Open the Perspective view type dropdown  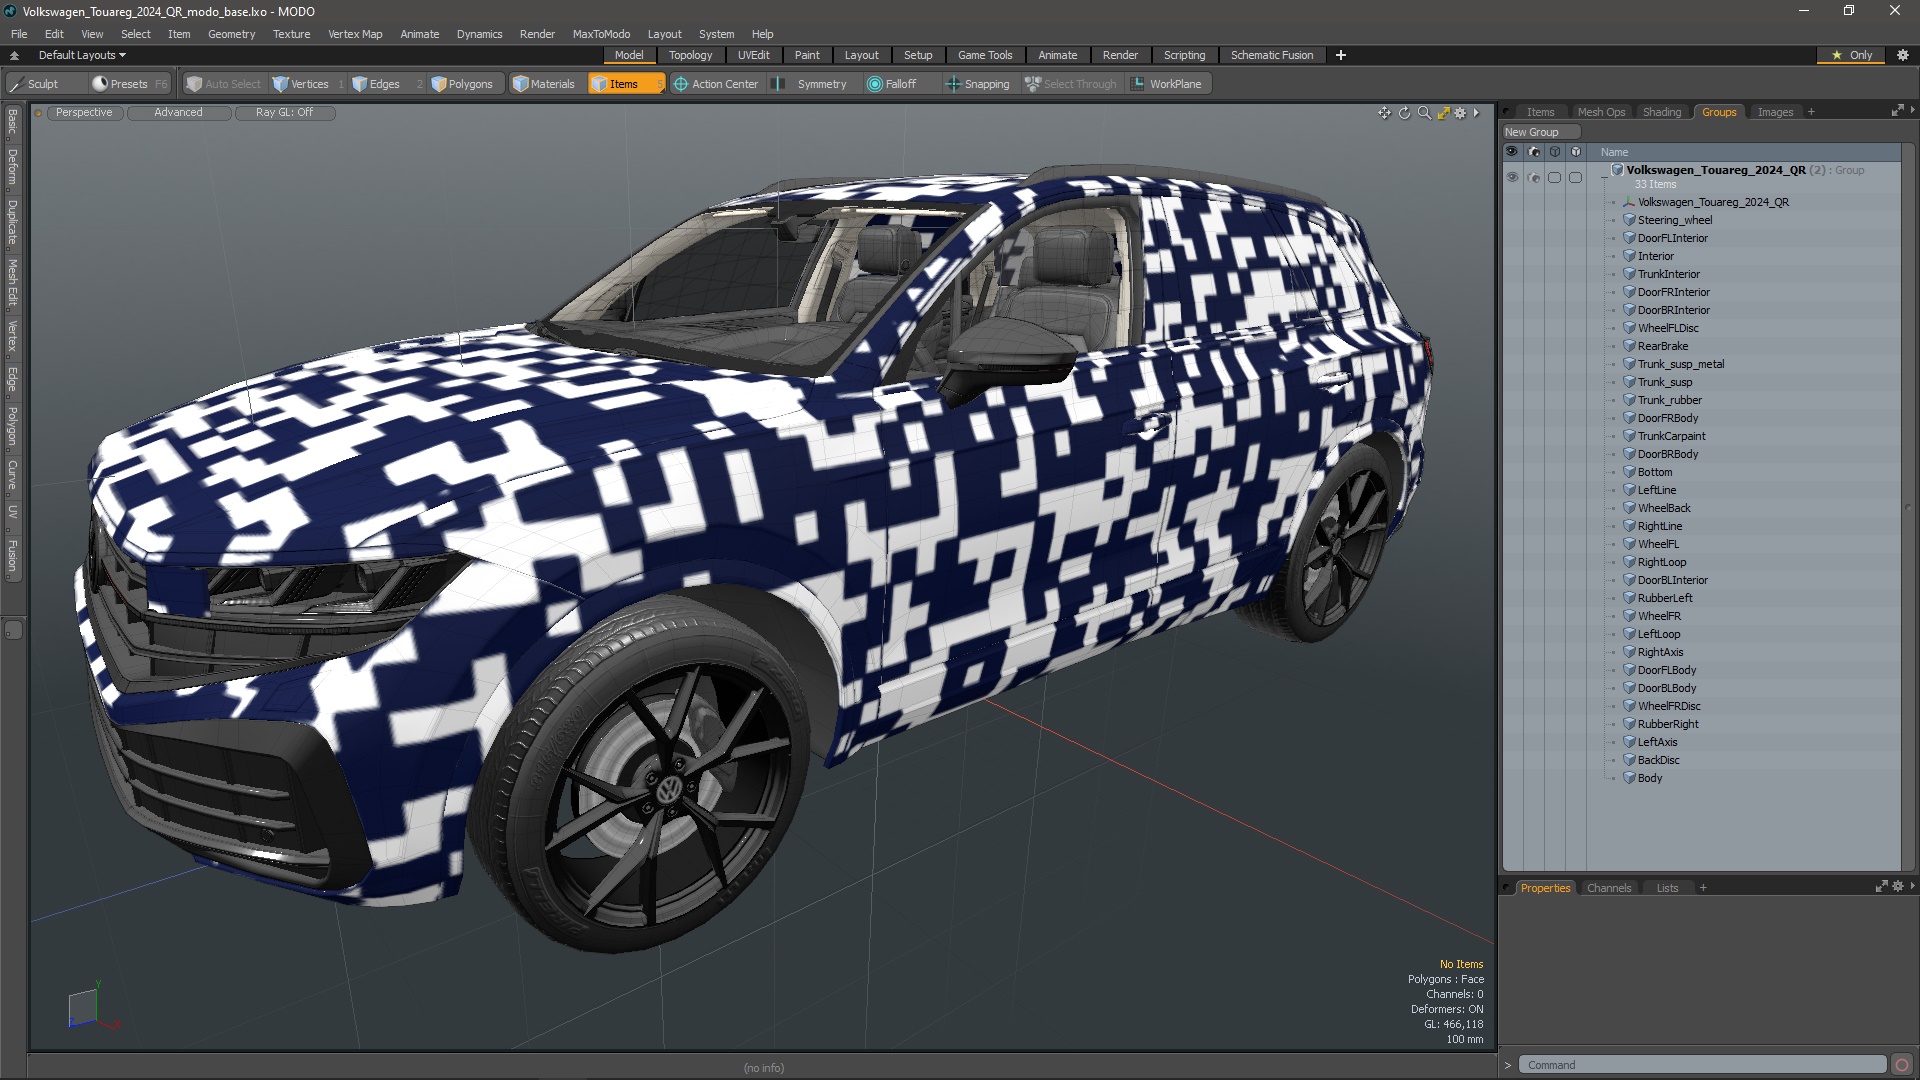(x=84, y=113)
